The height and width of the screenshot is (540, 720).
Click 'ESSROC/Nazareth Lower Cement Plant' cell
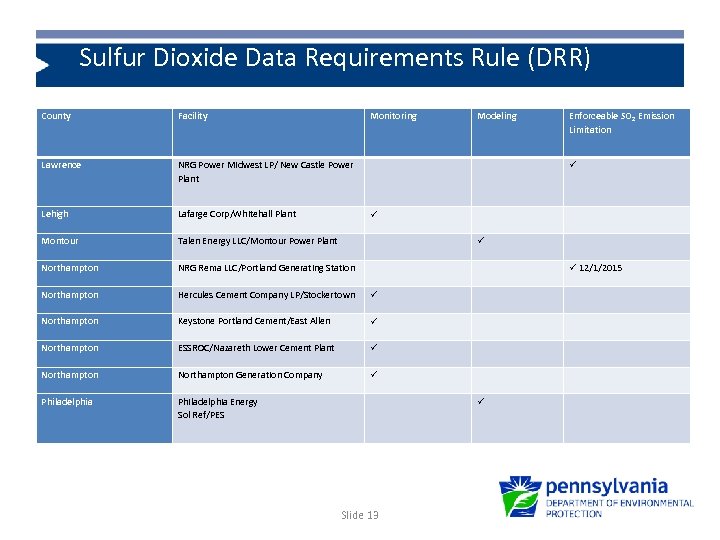[268, 353]
